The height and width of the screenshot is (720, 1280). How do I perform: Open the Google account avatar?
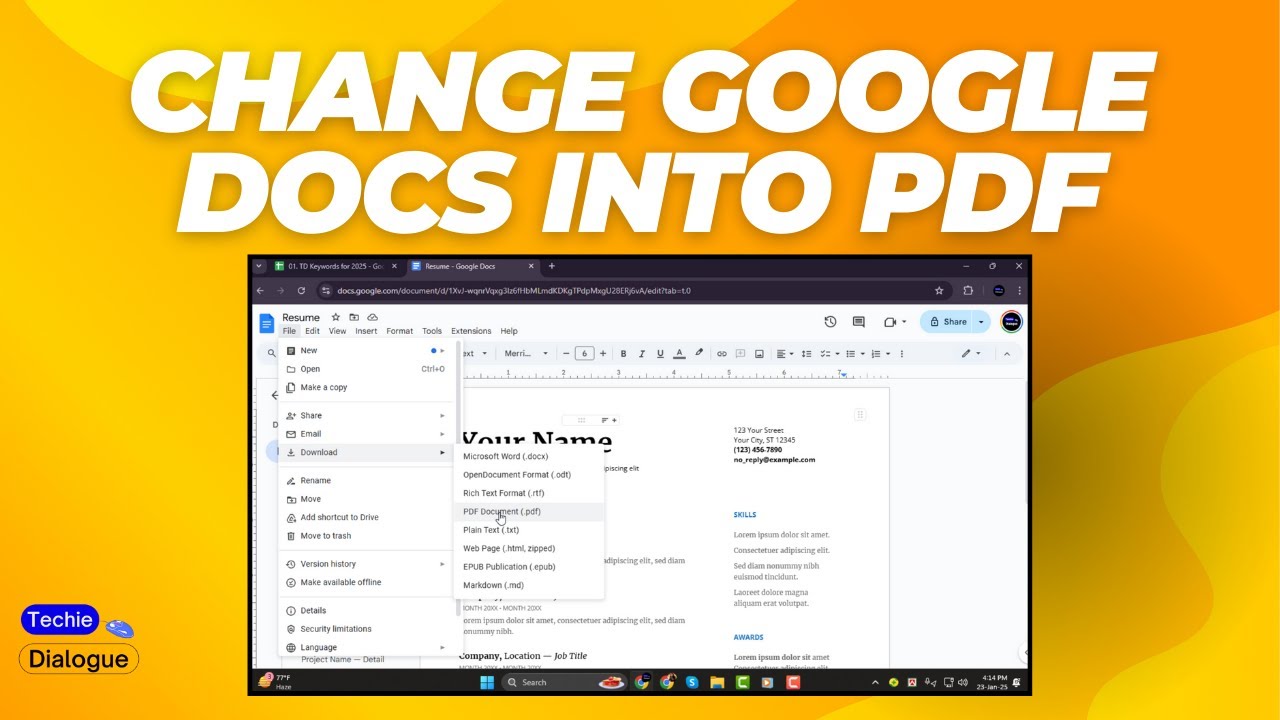(1011, 322)
